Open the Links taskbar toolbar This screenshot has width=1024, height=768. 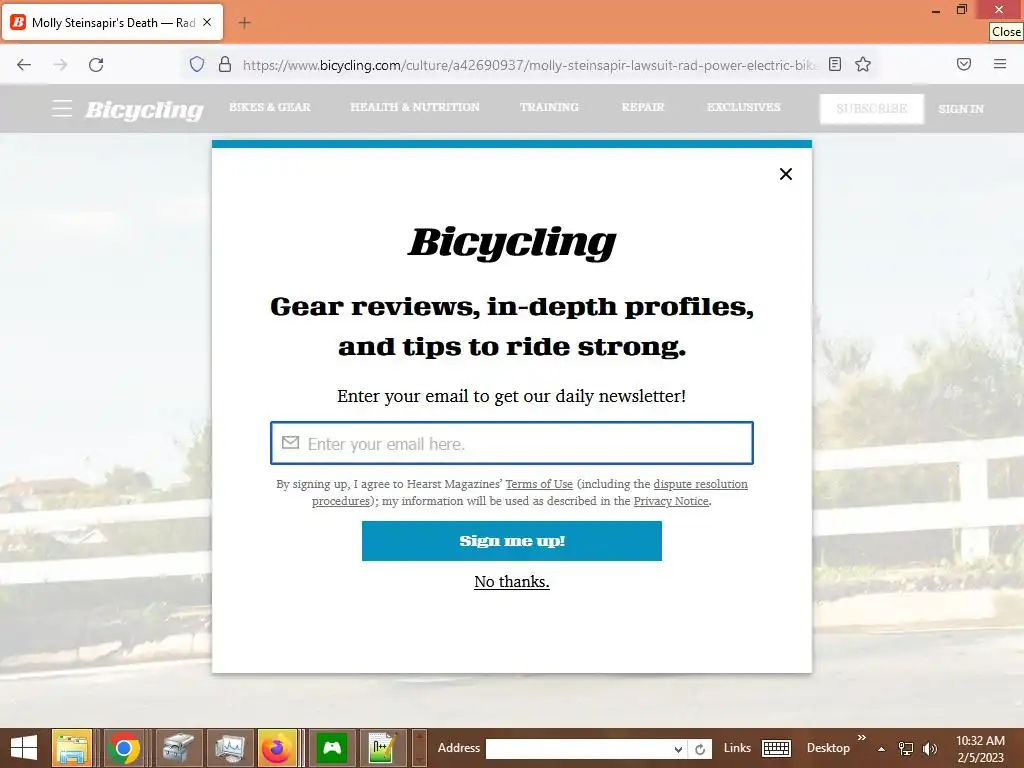[737, 748]
